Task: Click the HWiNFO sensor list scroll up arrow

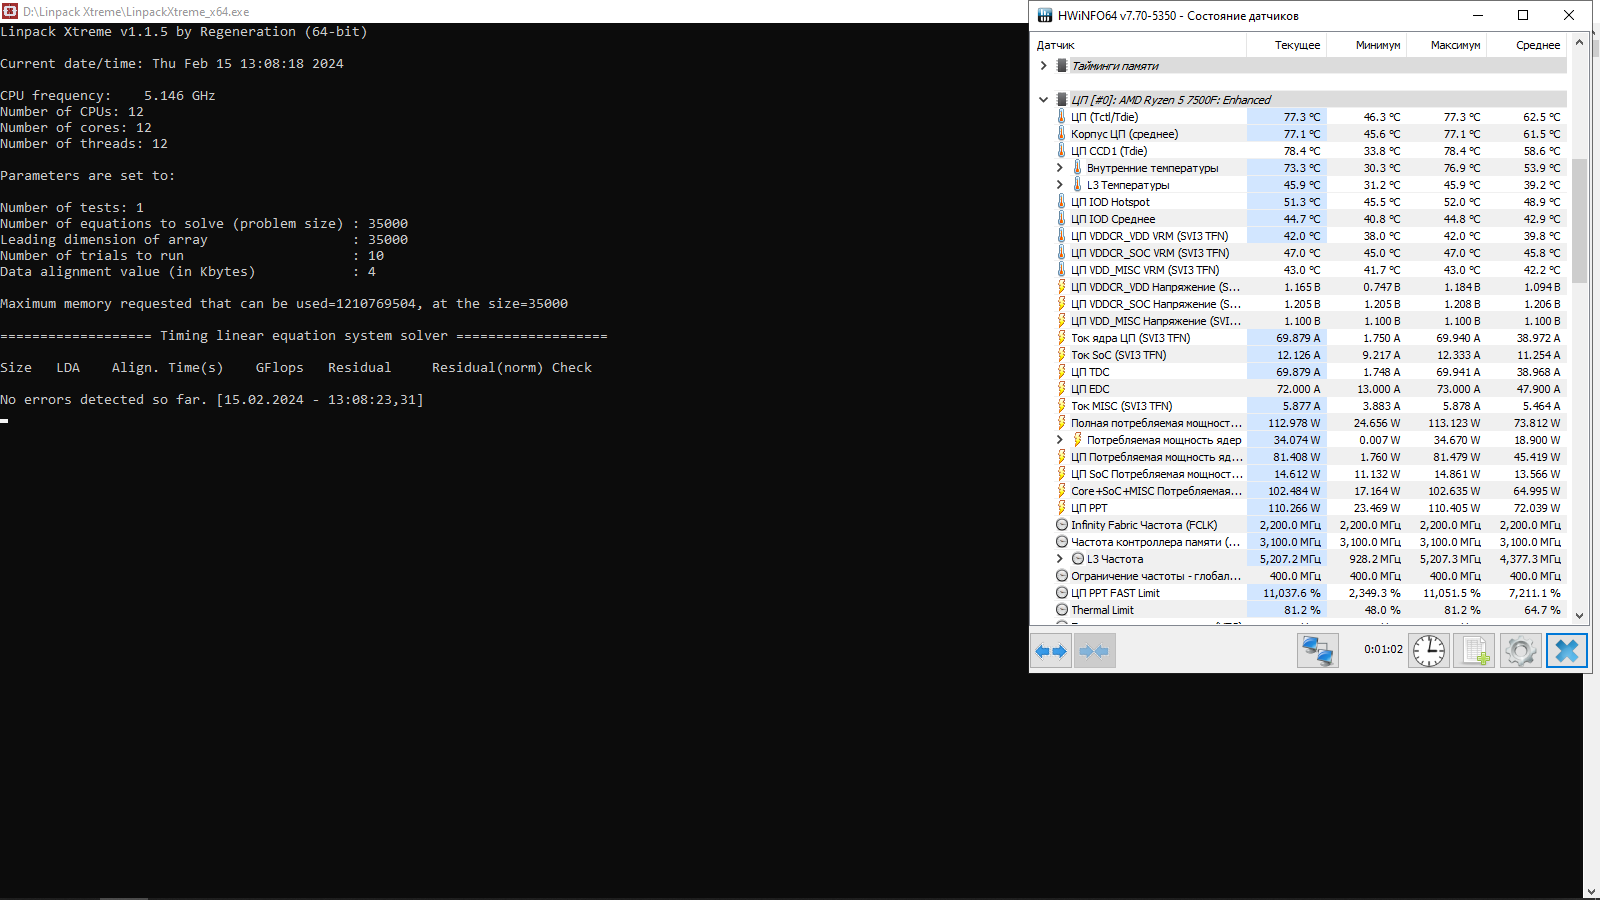Action: tap(1580, 42)
